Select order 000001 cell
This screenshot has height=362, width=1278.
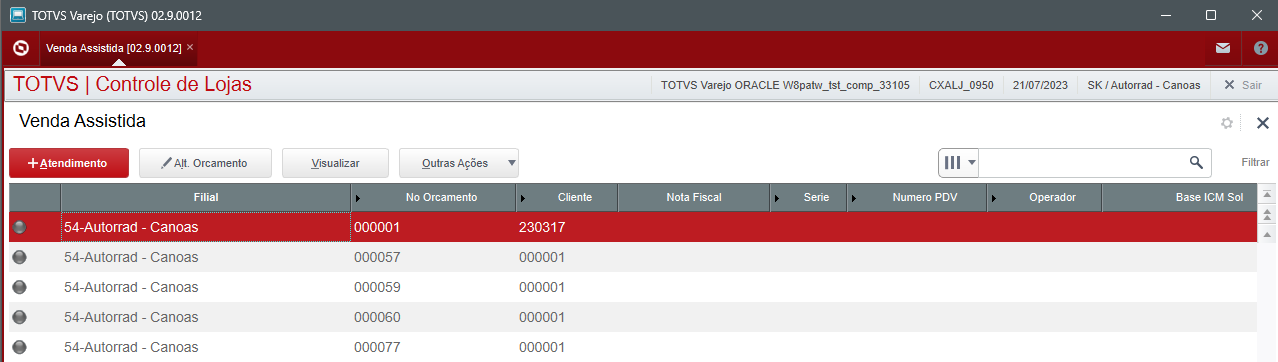click(433, 228)
